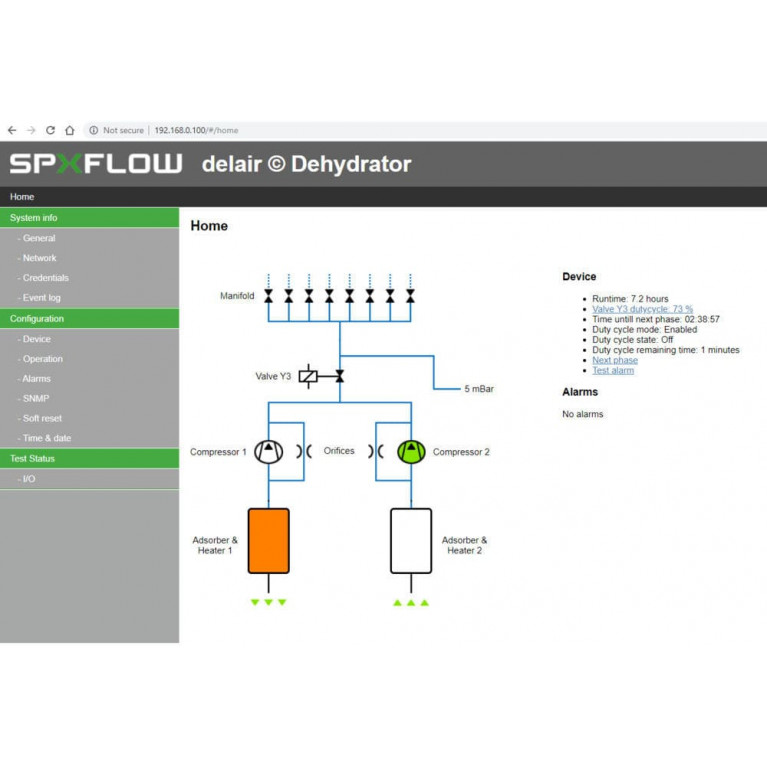
Task: Click the browser home icon
Action: click(69, 130)
